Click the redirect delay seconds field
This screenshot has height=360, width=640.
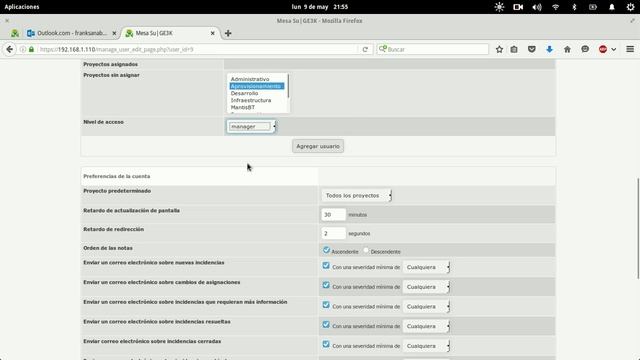pyautogui.click(x=333, y=233)
